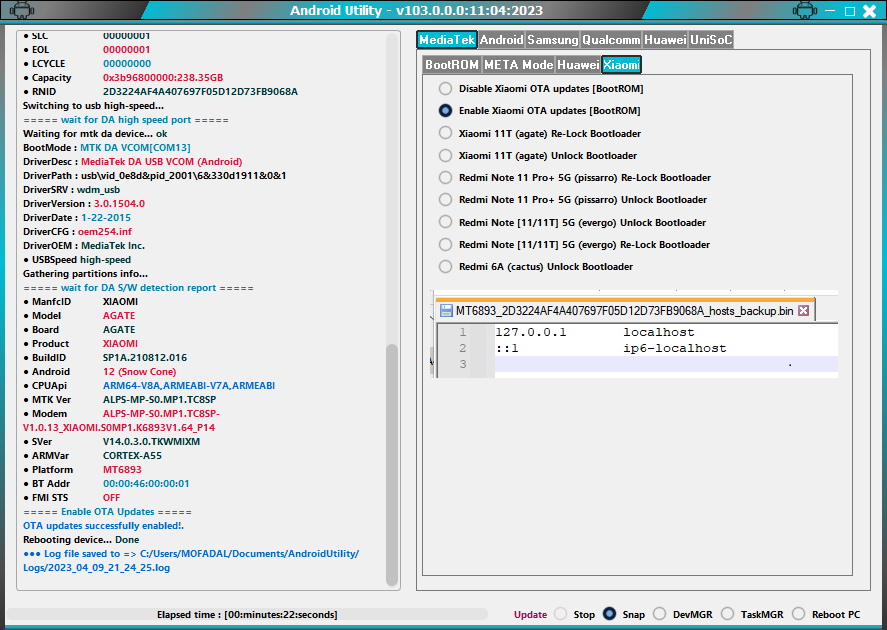Click the DriverVersion value '3.0.1504.0'
This screenshot has height=630, width=887.
coord(119,204)
